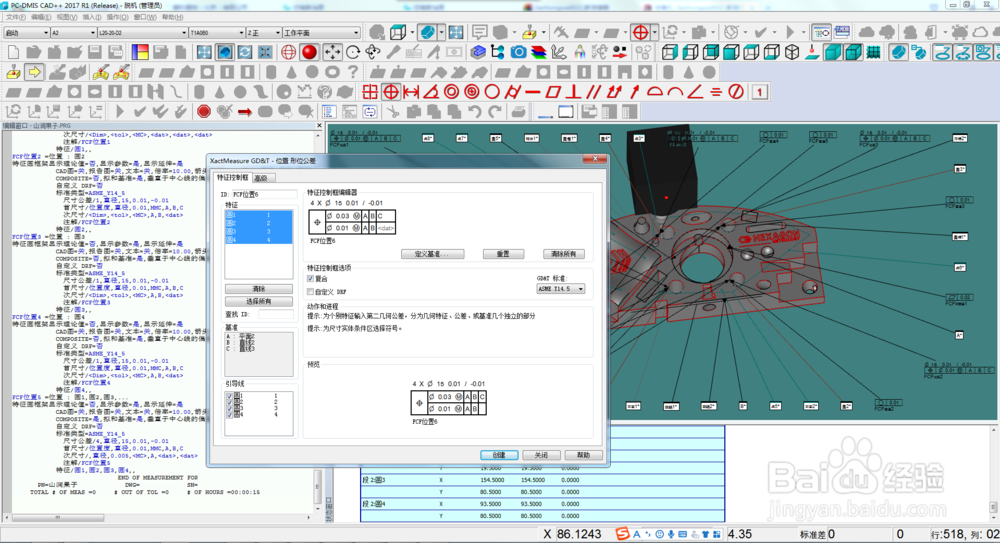The height and width of the screenshot is (543, 1000).
Task: Click the 定义基准... button
Action: [x=432, y=254]
